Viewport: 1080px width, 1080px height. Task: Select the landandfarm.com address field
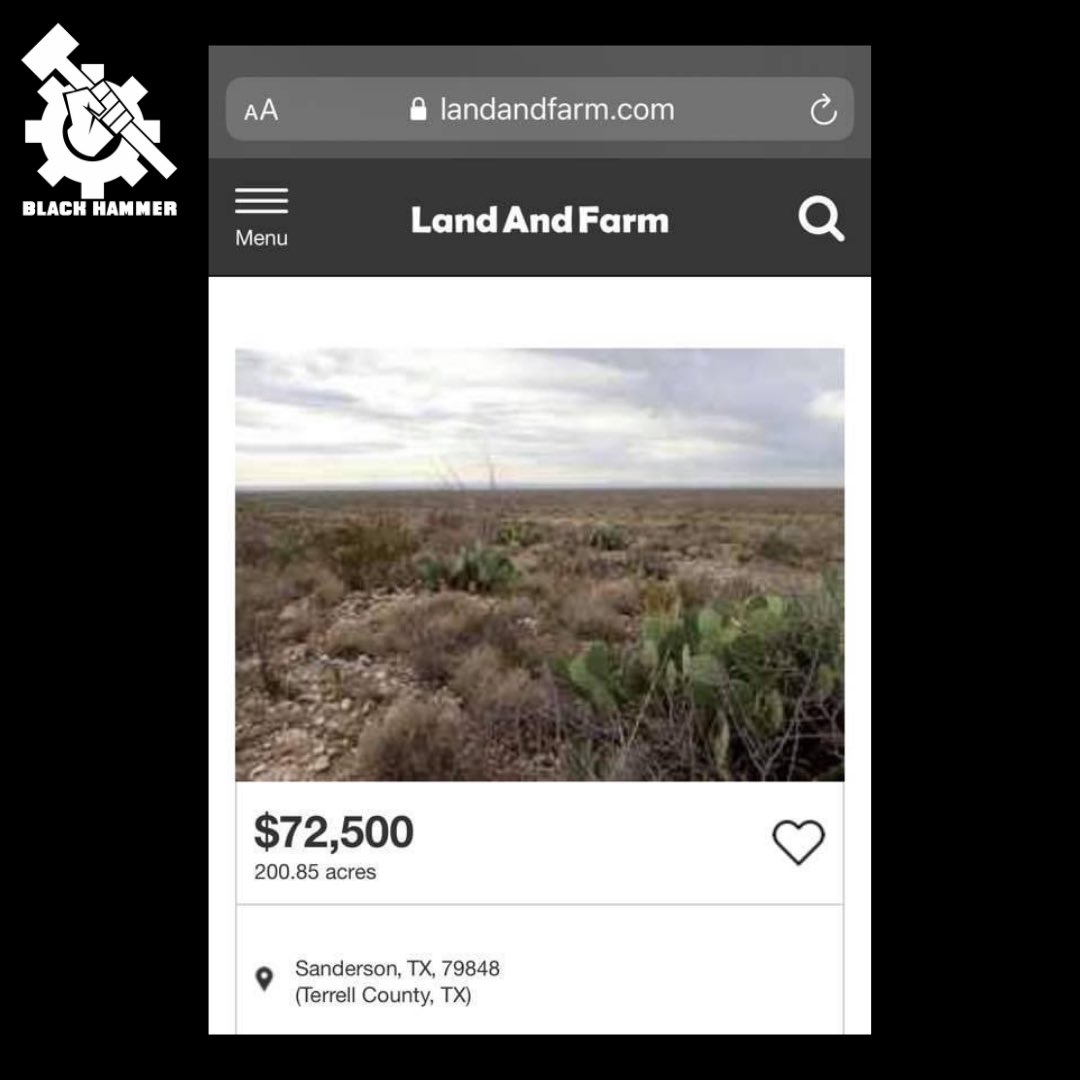tap(539, 109)
